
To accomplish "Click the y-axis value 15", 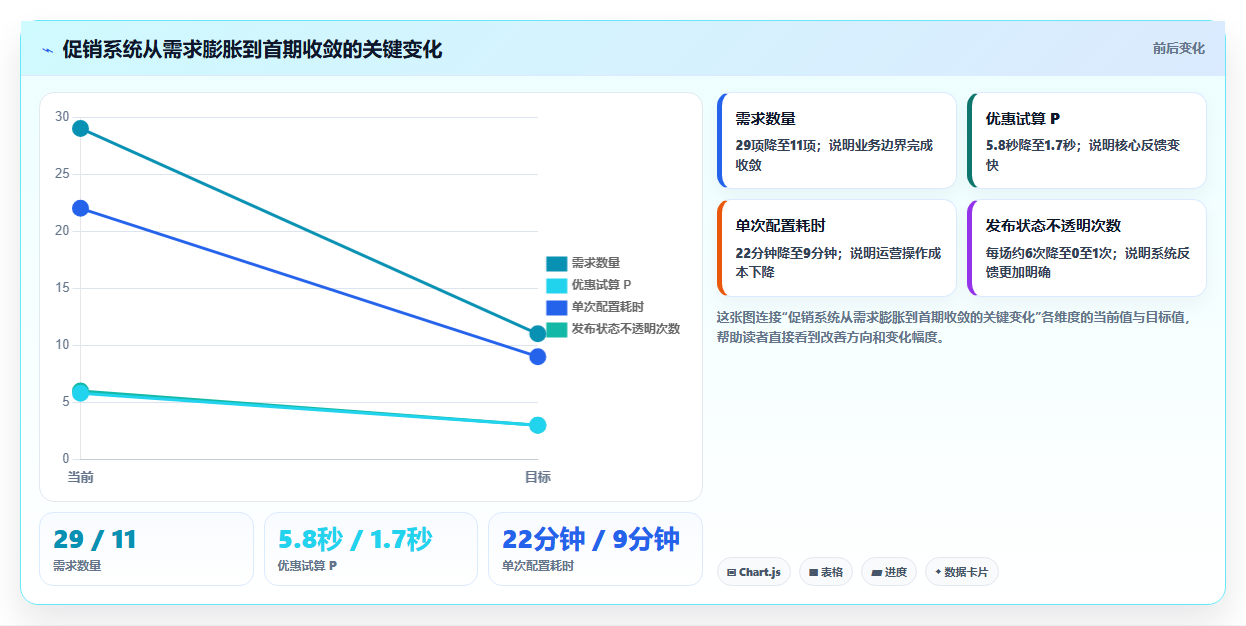I will [x=62, y=288].
